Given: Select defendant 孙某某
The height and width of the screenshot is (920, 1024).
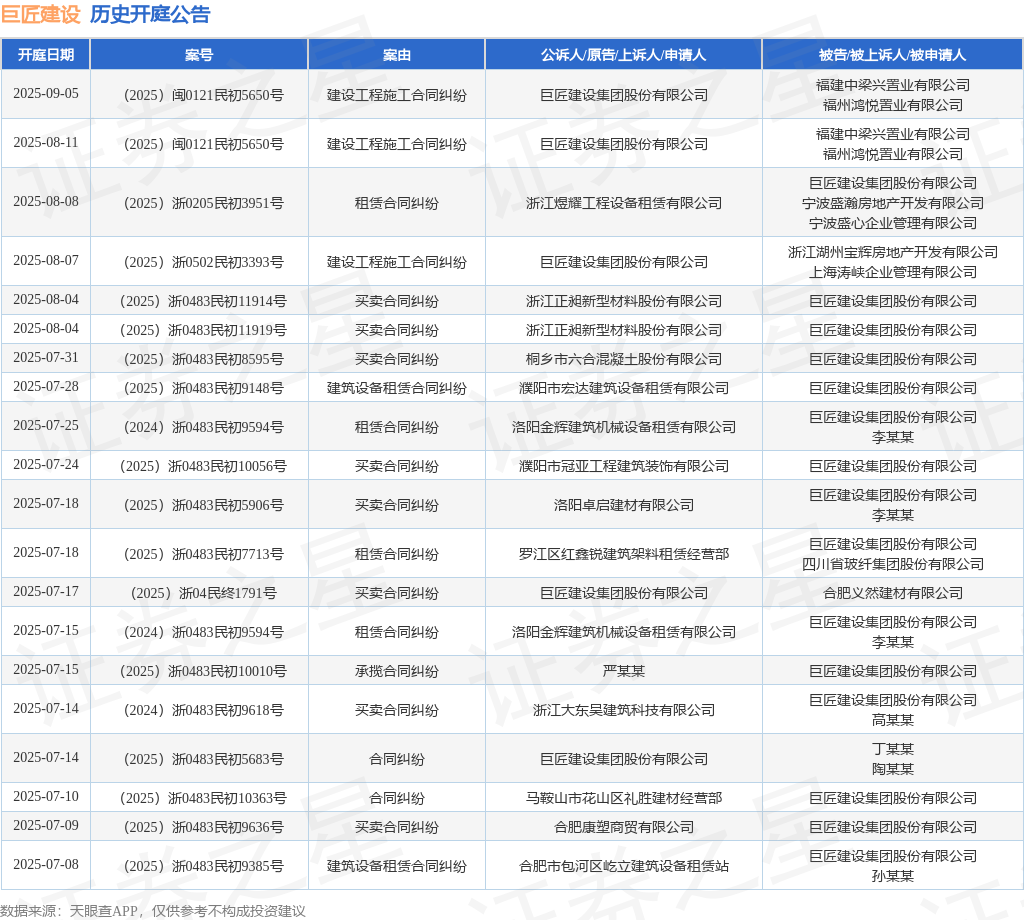Looking at the screenshot, I should click(893, 876).
